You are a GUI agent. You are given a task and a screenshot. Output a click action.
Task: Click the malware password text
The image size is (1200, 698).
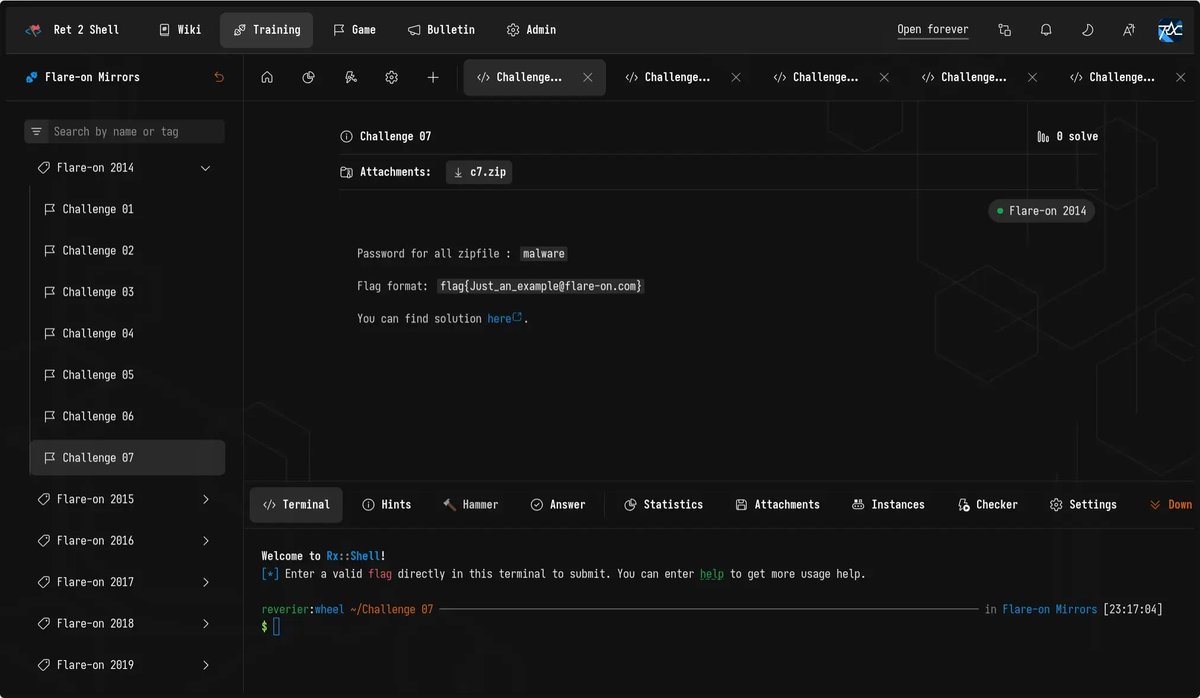coord(544,254)
